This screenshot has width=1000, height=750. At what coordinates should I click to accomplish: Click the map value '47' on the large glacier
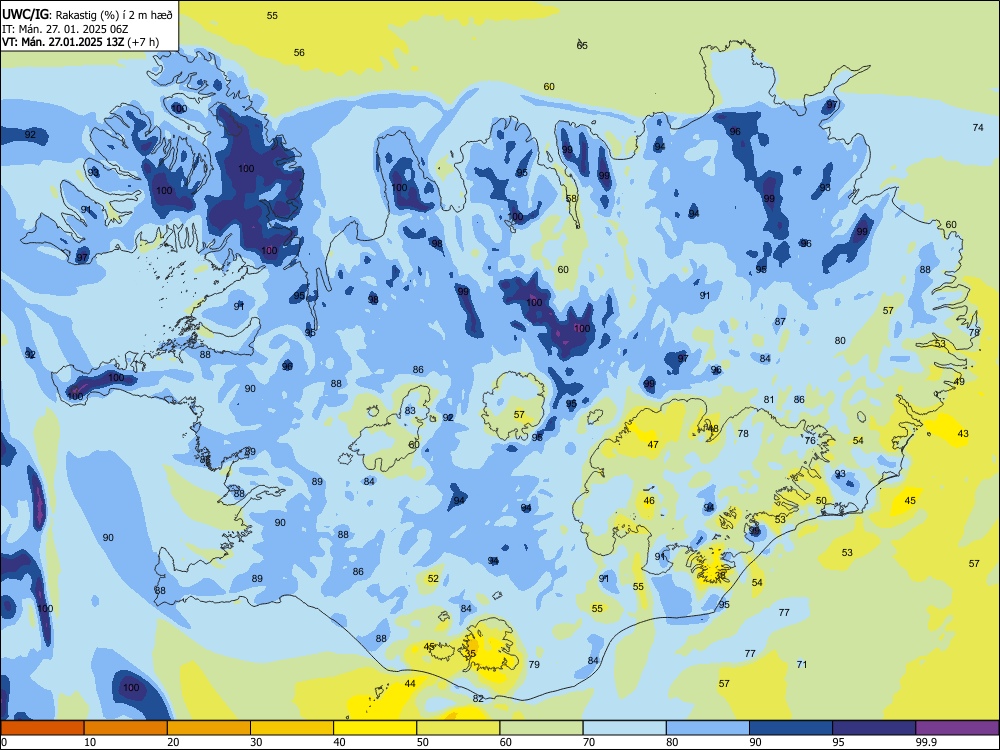tap(652, 445)
